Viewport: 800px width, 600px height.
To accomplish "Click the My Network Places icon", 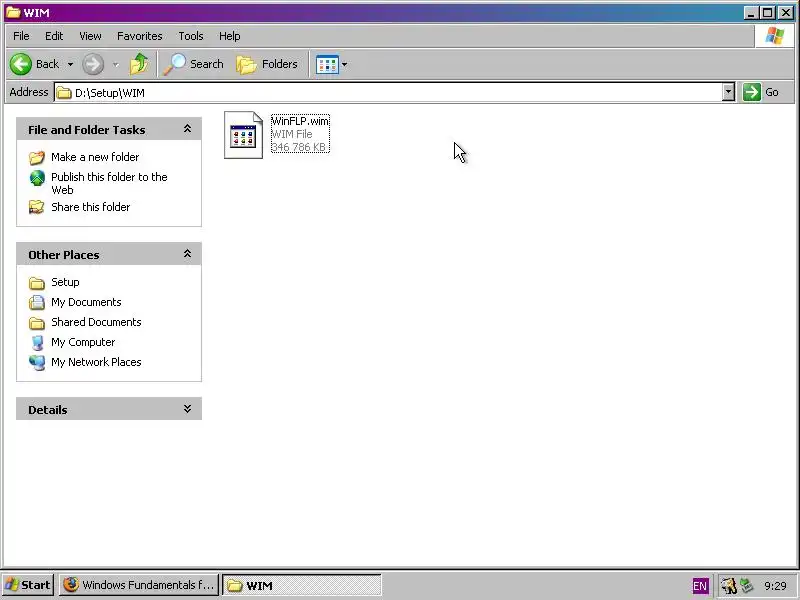I will (x=37, y=362).
